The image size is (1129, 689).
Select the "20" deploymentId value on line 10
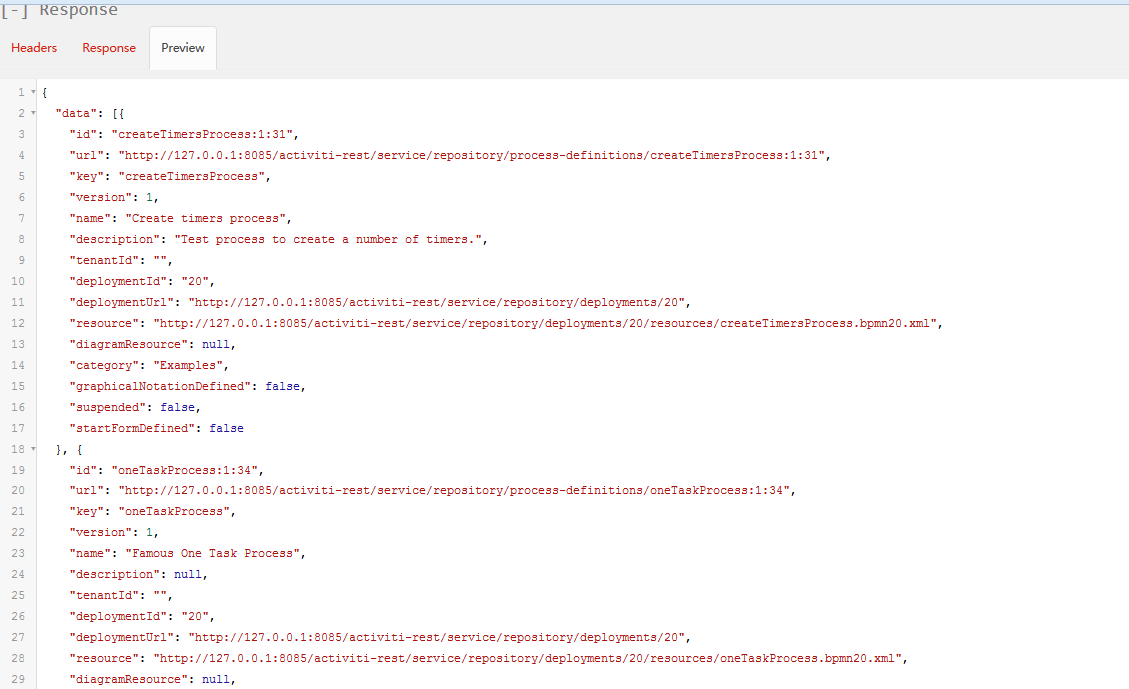pyautogui.click(x=195, y=282)
